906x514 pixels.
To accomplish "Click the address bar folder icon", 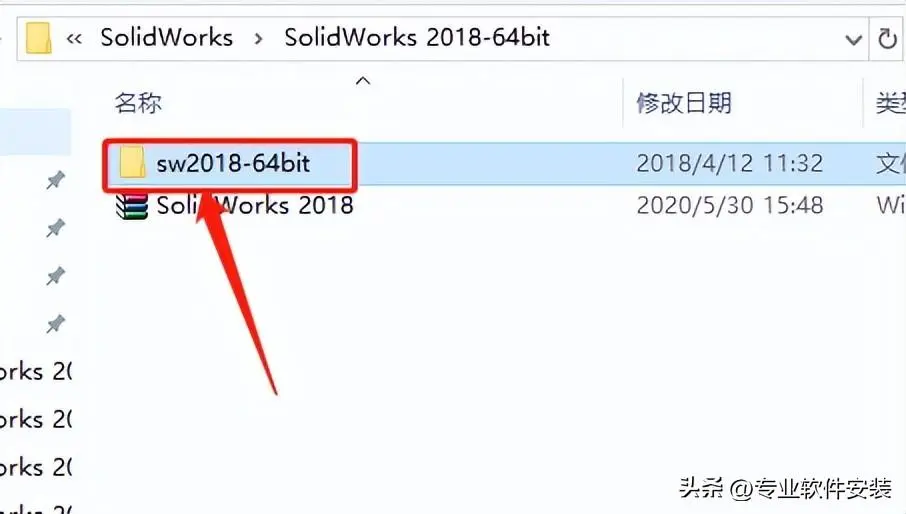I will pyautogui.click(x=39, y=38).
